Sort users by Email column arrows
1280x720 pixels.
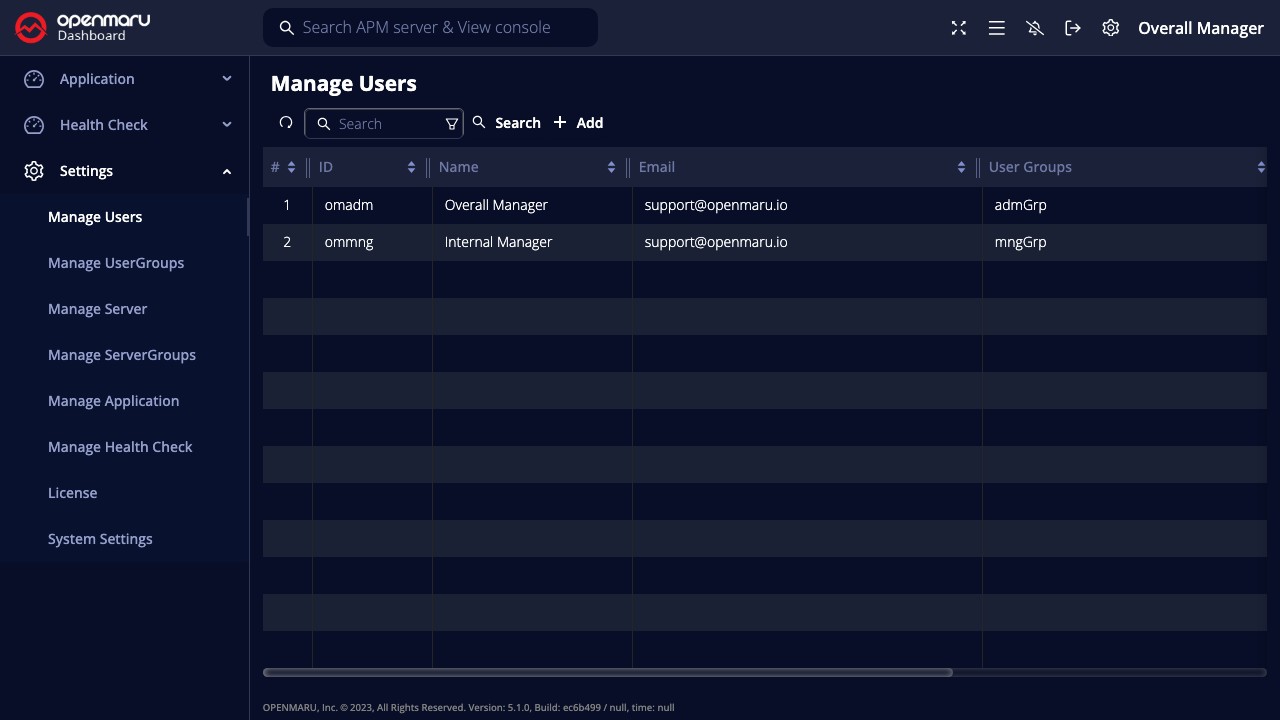[x=961, y=167]
